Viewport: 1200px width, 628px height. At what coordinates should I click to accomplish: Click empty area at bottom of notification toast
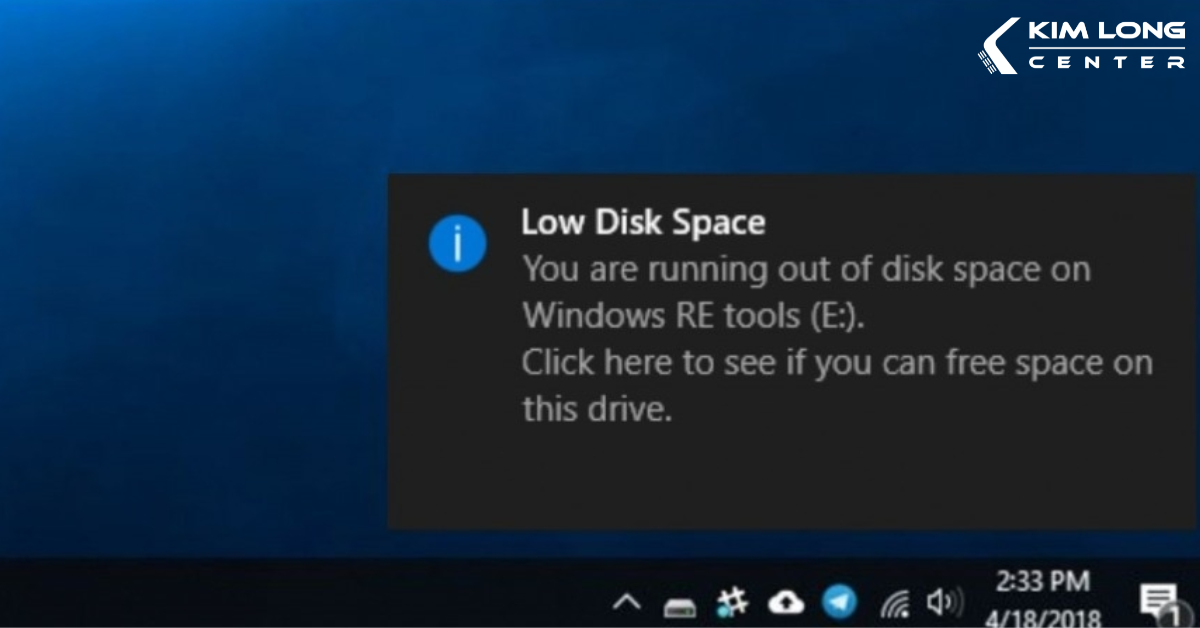790,485
